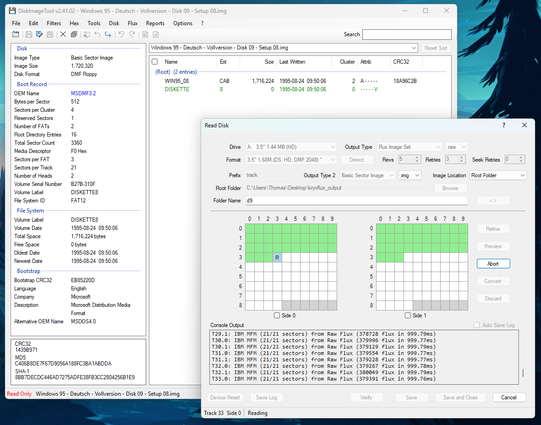Open the Reports menu
Screen dimensions: 541x425
click(155, 23)
